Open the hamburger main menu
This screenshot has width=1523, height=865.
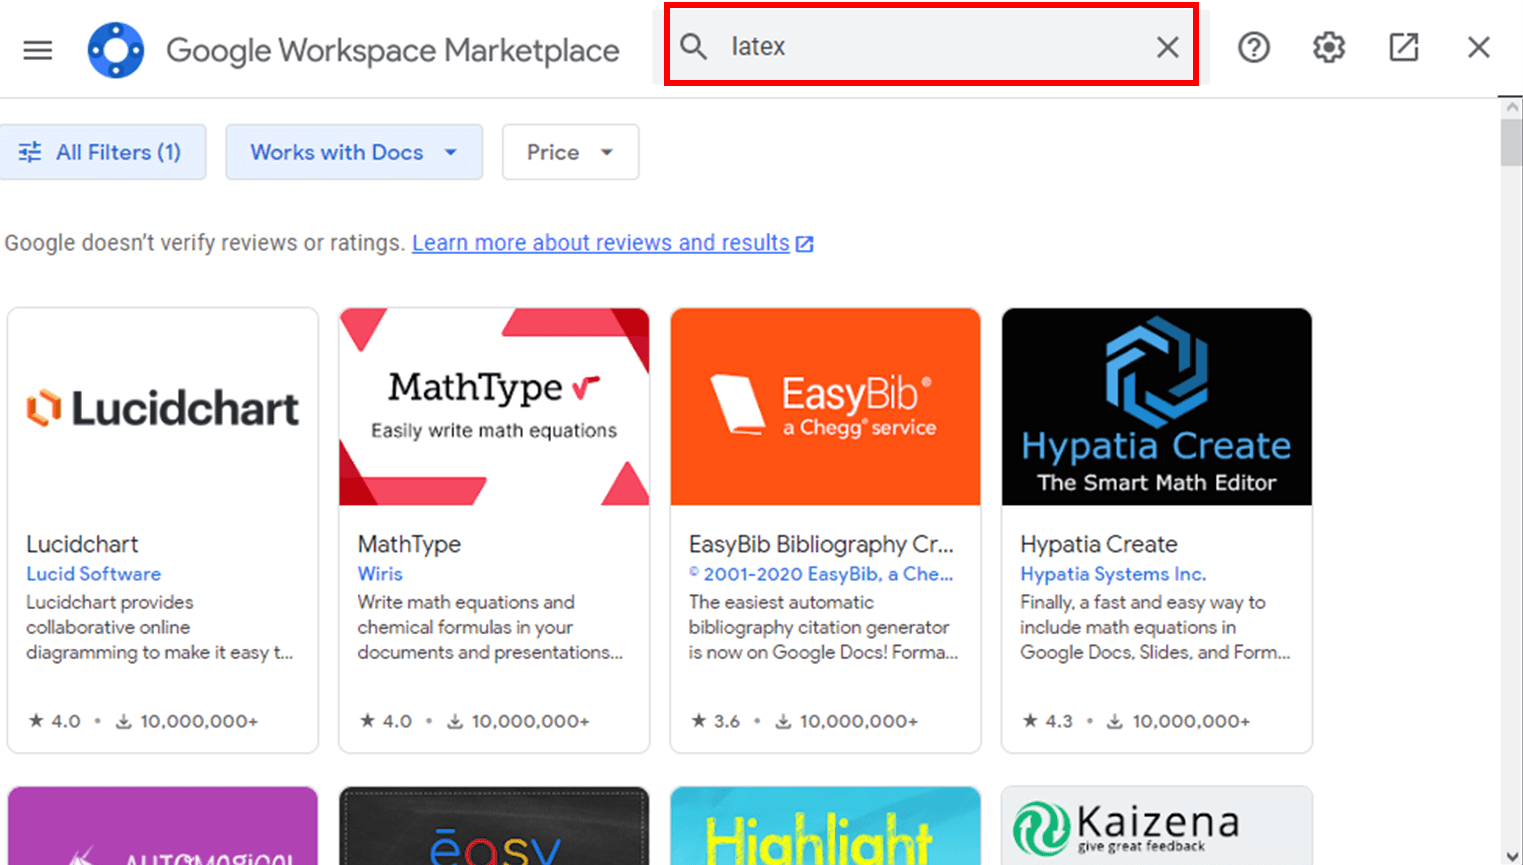coord(38,49)
